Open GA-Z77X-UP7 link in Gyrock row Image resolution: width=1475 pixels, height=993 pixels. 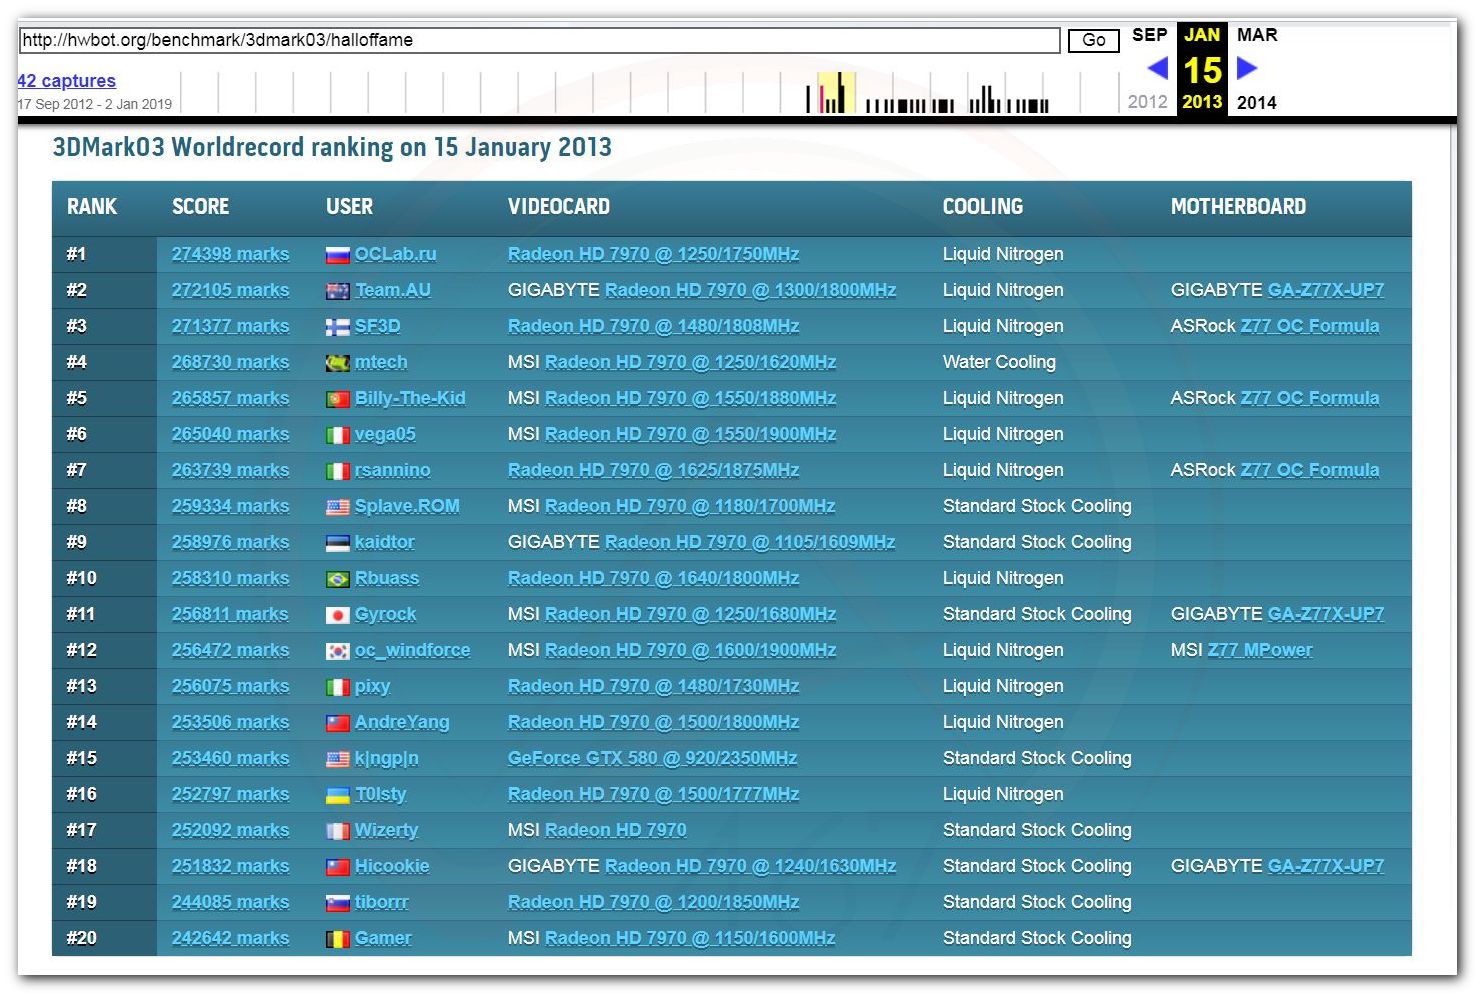[x=1326, y=614]
